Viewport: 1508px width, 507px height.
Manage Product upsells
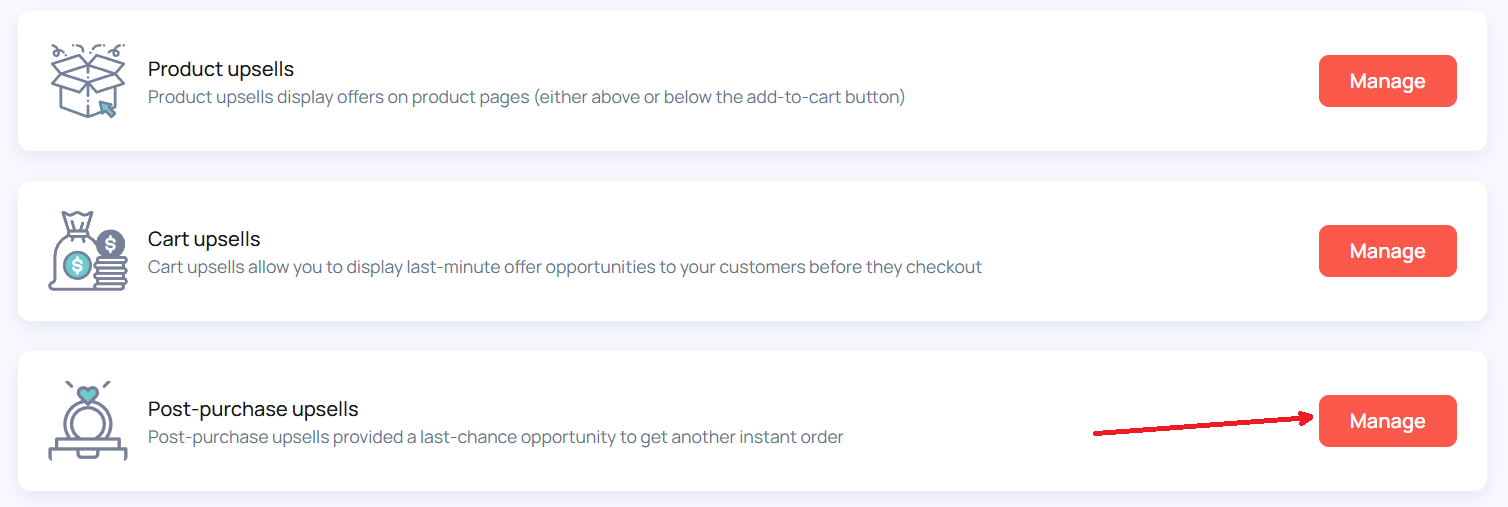point(1387,81)
